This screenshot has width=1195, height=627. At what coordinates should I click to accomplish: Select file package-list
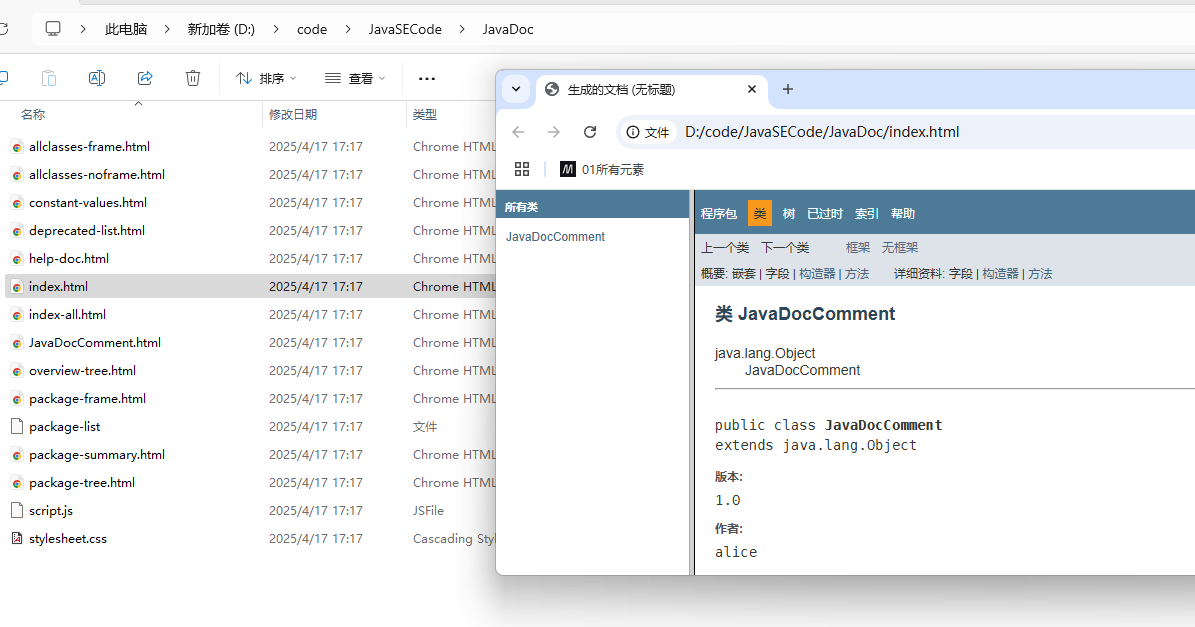coord(64,427)
